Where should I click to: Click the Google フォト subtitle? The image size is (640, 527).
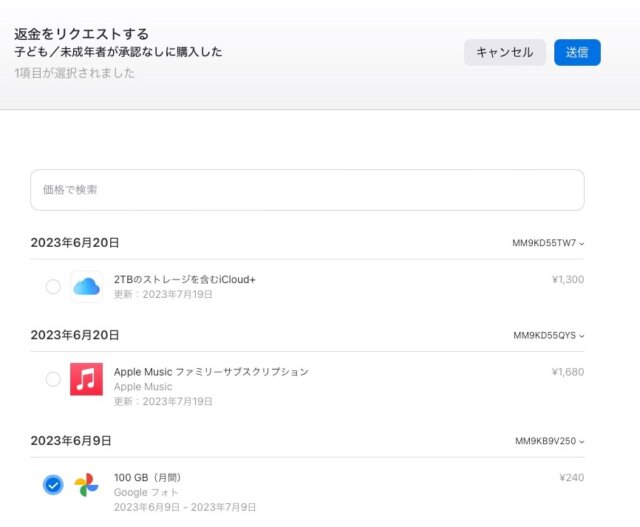[146, 492]
